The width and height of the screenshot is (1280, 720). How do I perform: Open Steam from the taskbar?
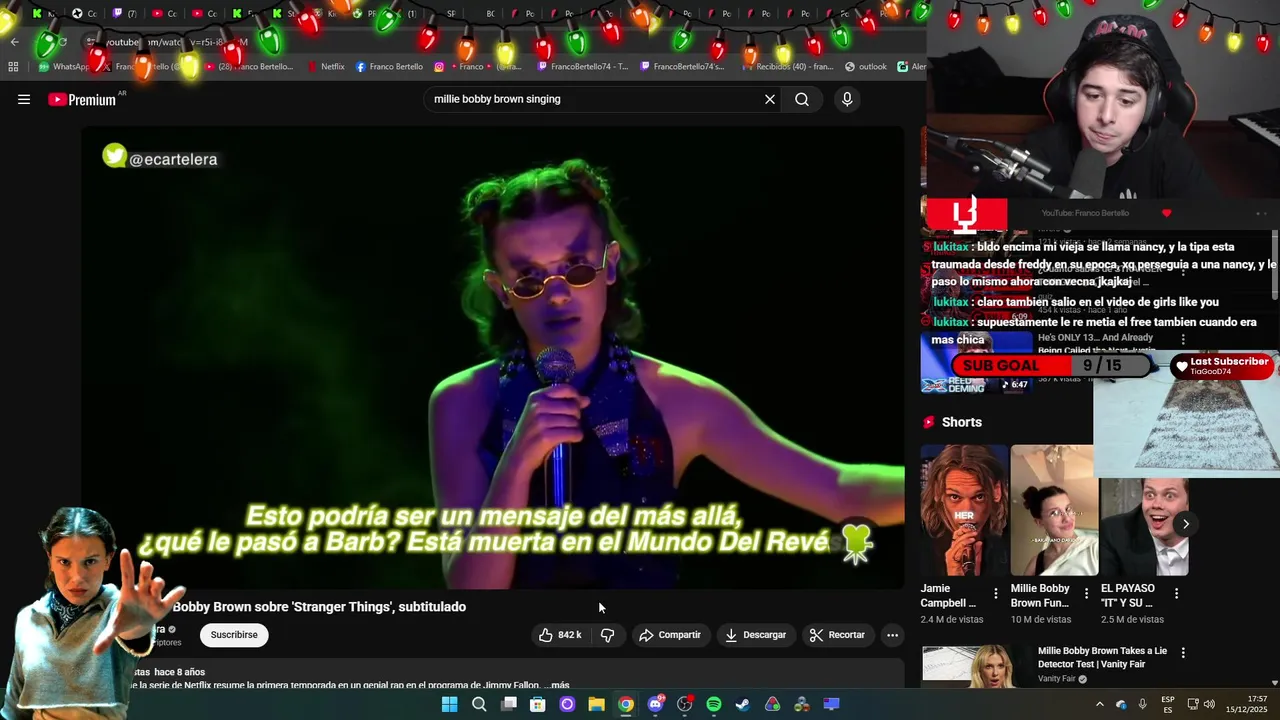click(x=743, y=704)
